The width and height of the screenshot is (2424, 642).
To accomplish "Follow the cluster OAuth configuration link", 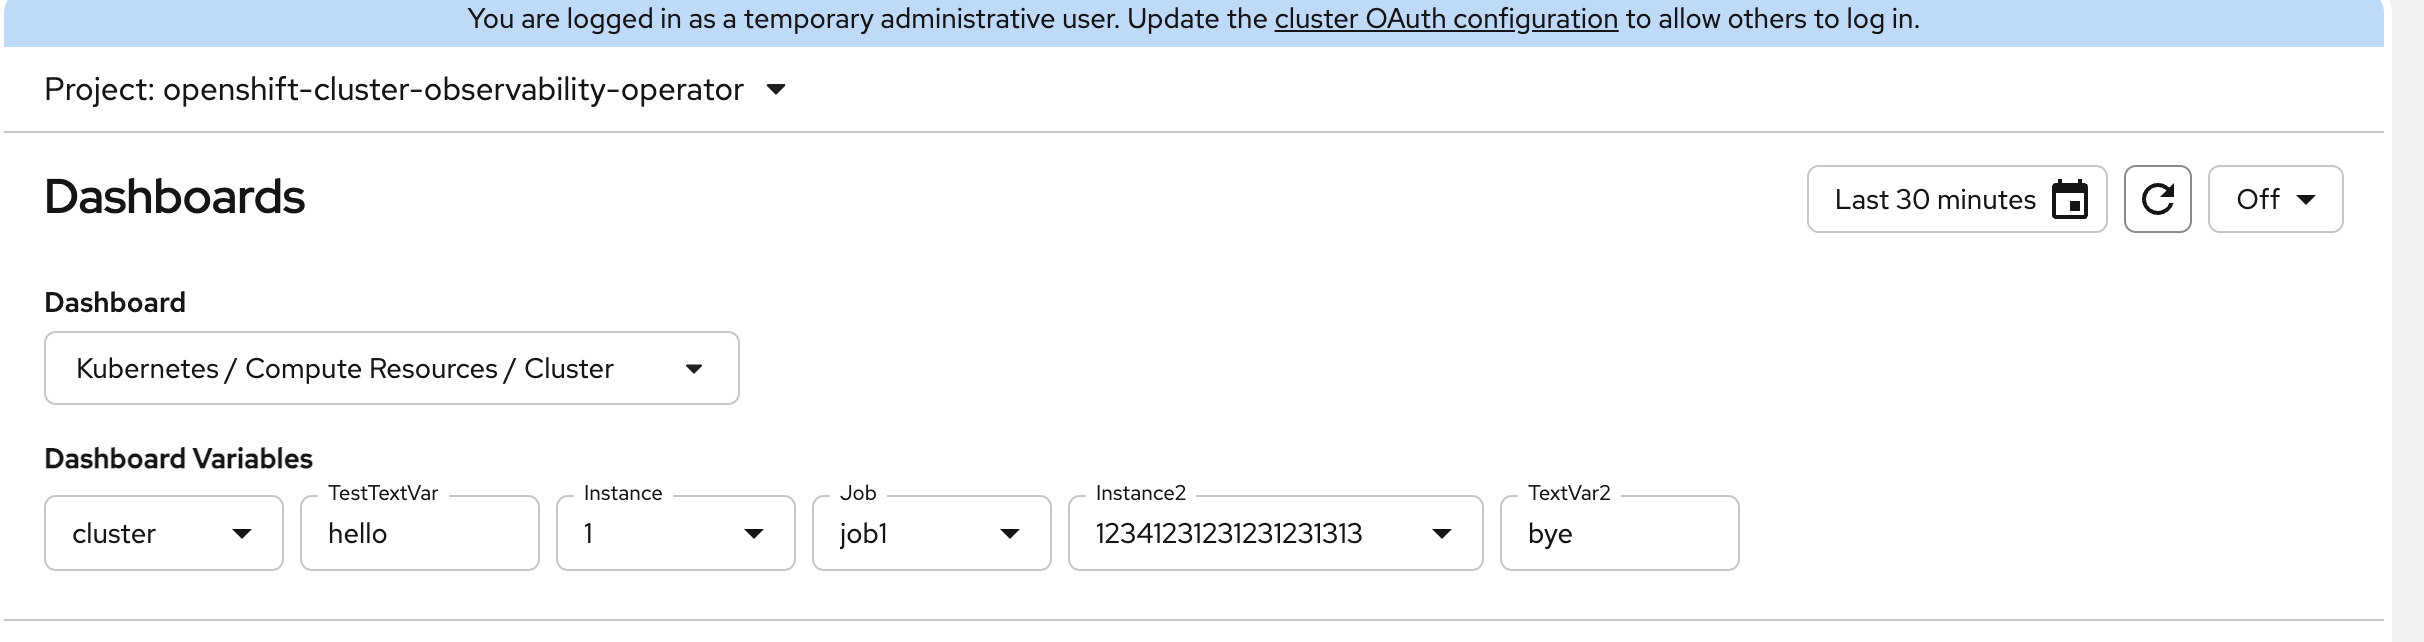I will point(1446,19).
